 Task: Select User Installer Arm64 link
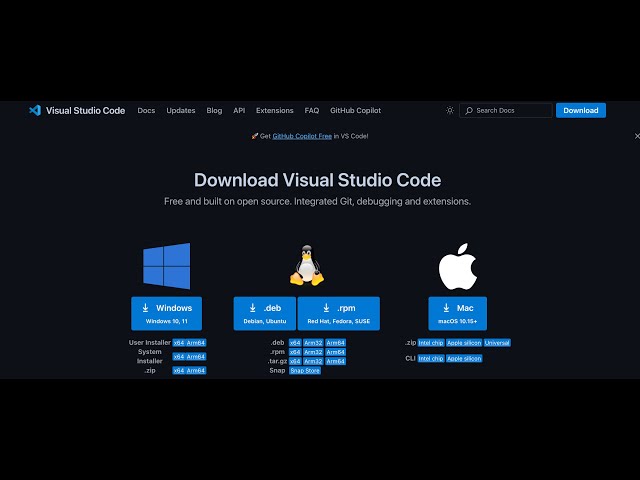click(x=196, y=343)
